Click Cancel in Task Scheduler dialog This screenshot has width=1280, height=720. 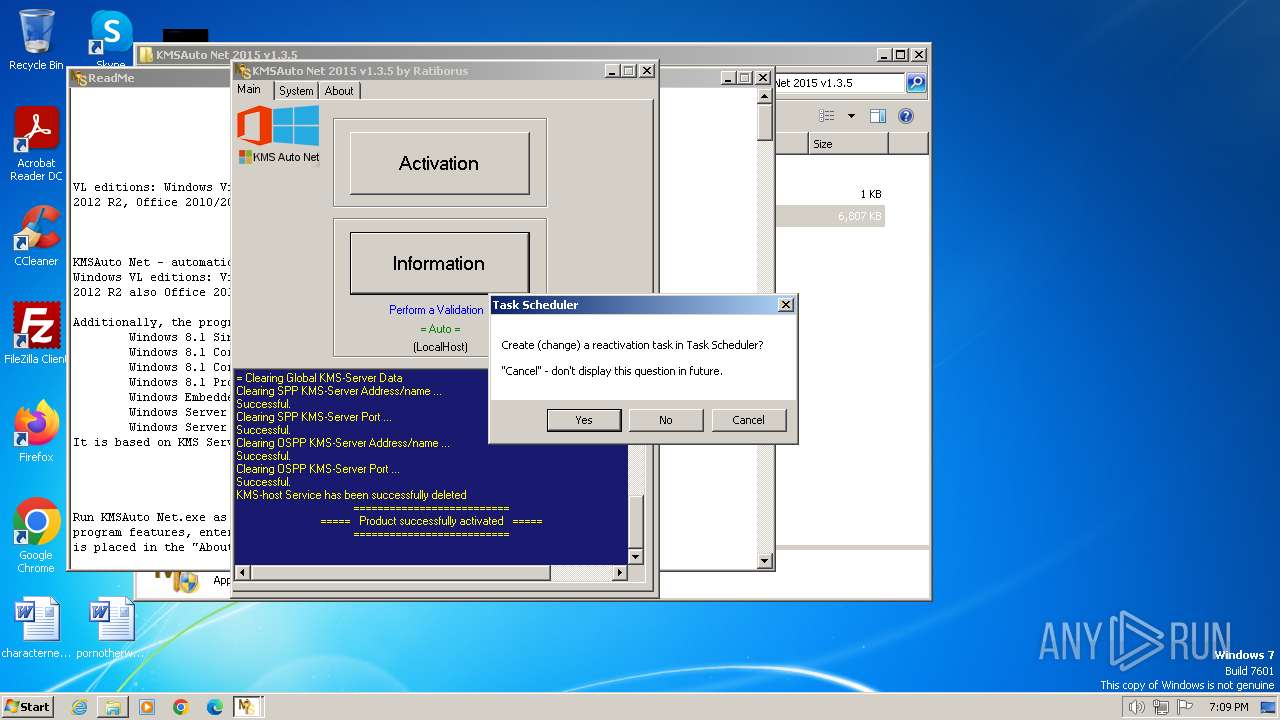(748, 420)
